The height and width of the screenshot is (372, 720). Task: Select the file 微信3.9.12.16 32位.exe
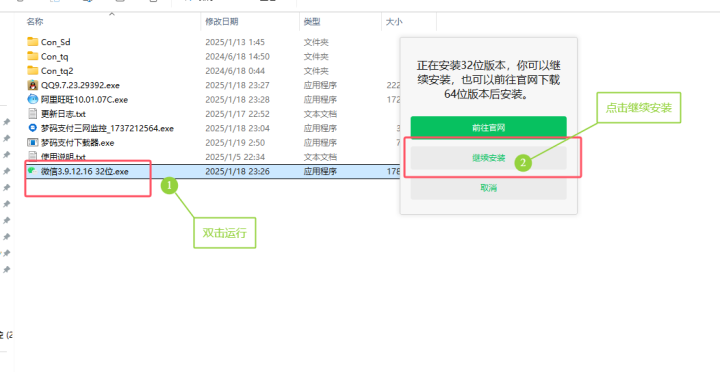click(x=85, y=171)
